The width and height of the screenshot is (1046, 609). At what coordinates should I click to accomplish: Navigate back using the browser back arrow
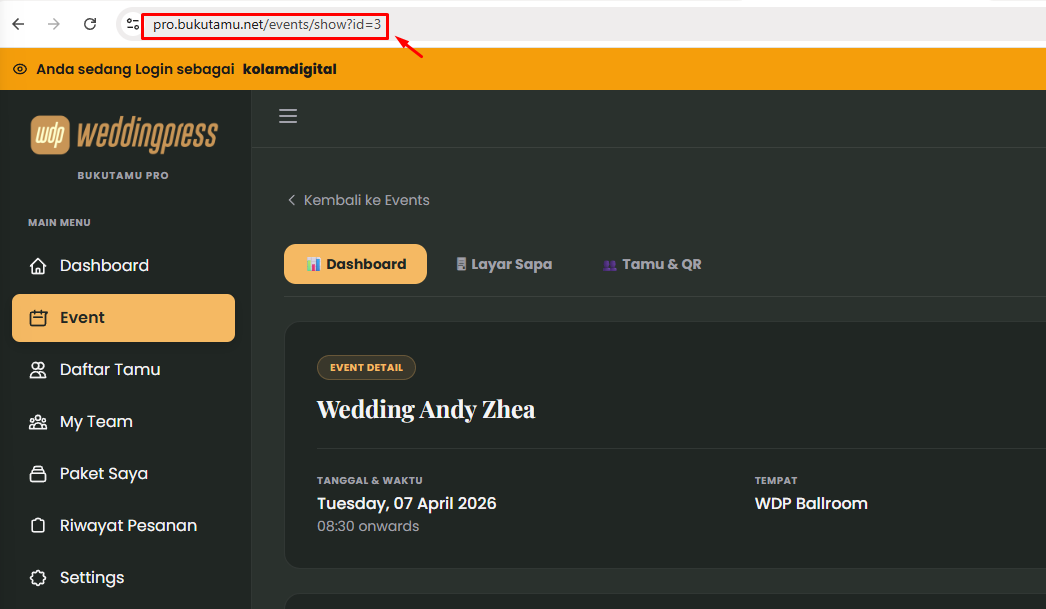17,23
